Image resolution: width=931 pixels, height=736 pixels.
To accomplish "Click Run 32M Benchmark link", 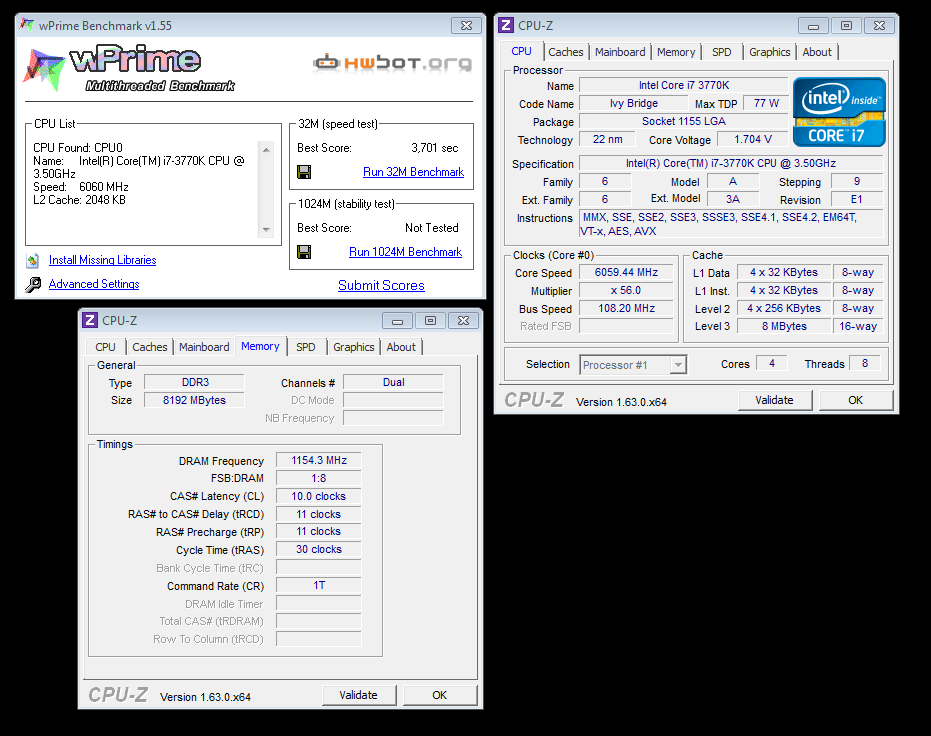I will [413, 172].
